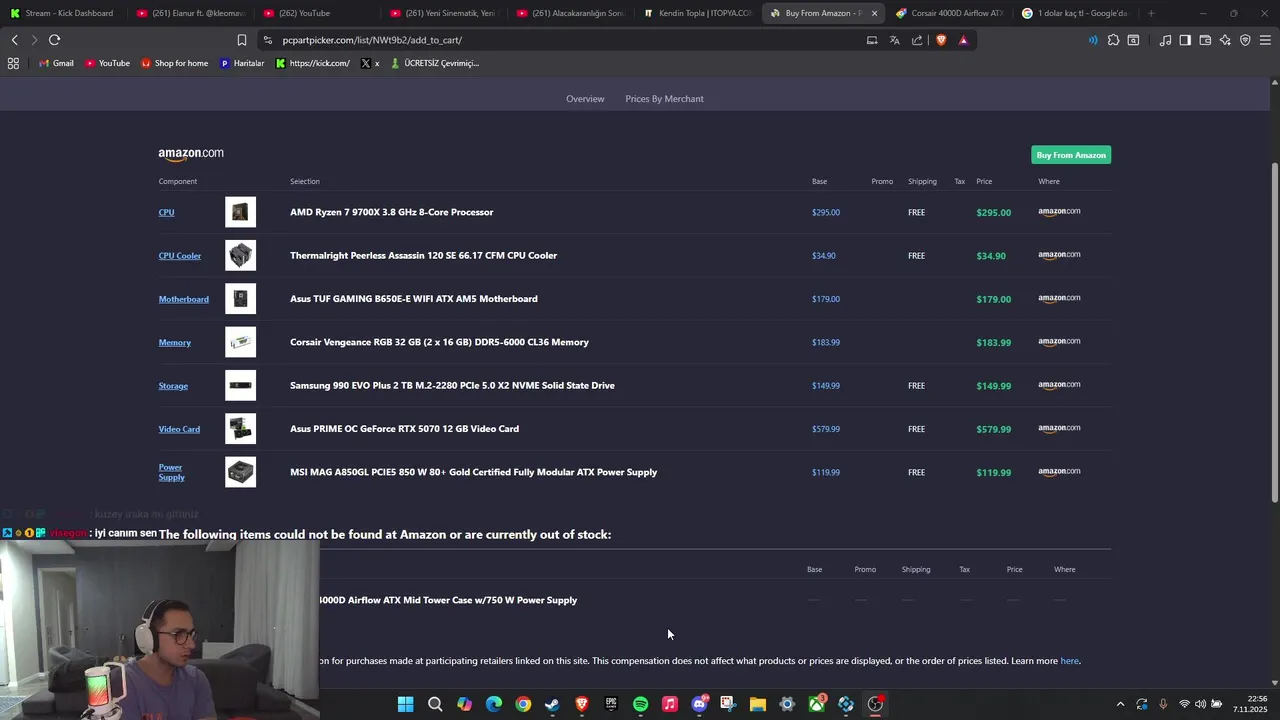The width and height of the screenshot is (1280, 720).
Task: Bookmark this page with the bookmark icon
Action: coord(242,40)
